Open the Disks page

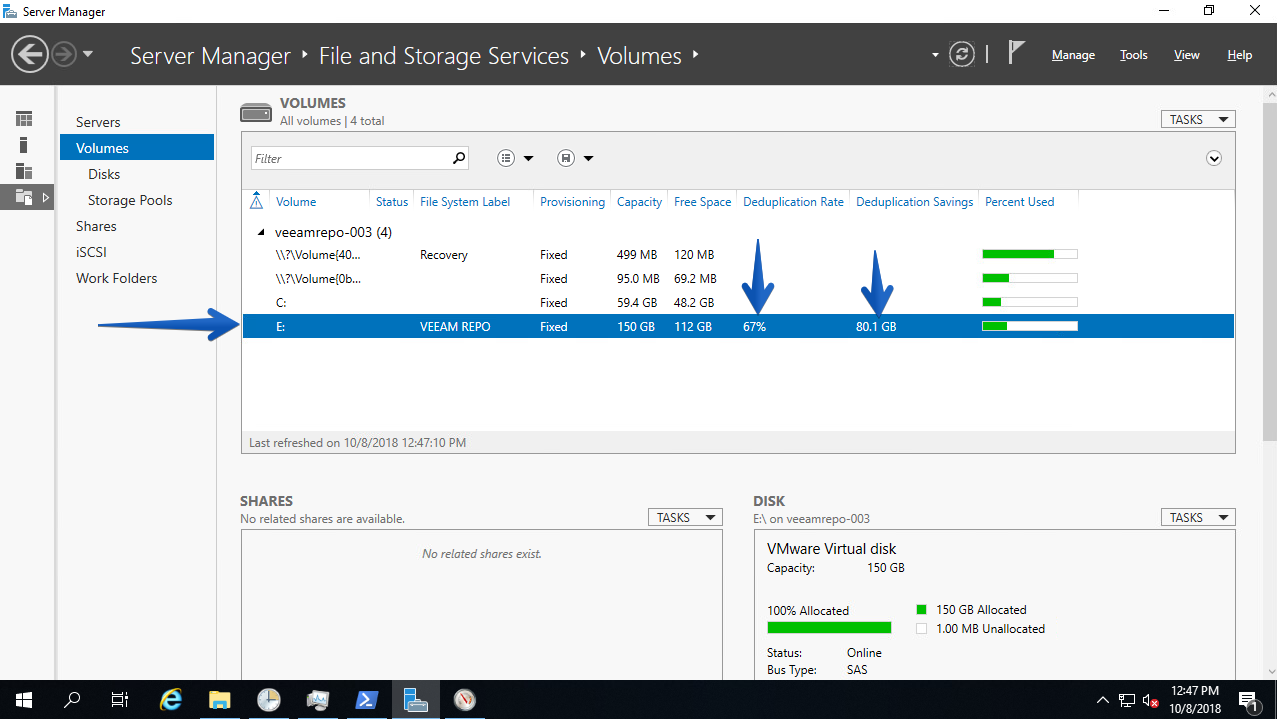104,174
